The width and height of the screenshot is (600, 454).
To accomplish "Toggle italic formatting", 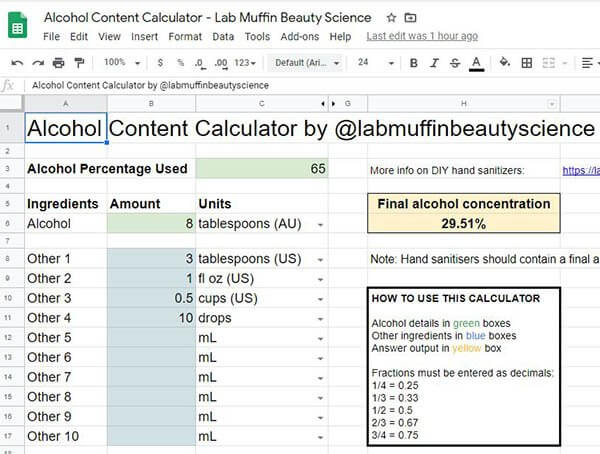I will (434, 63).
